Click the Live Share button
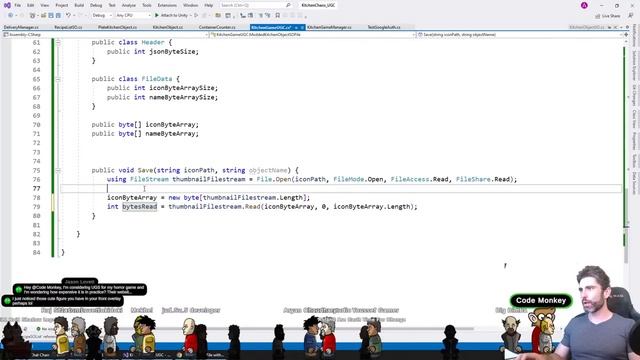 pos(608,16)
